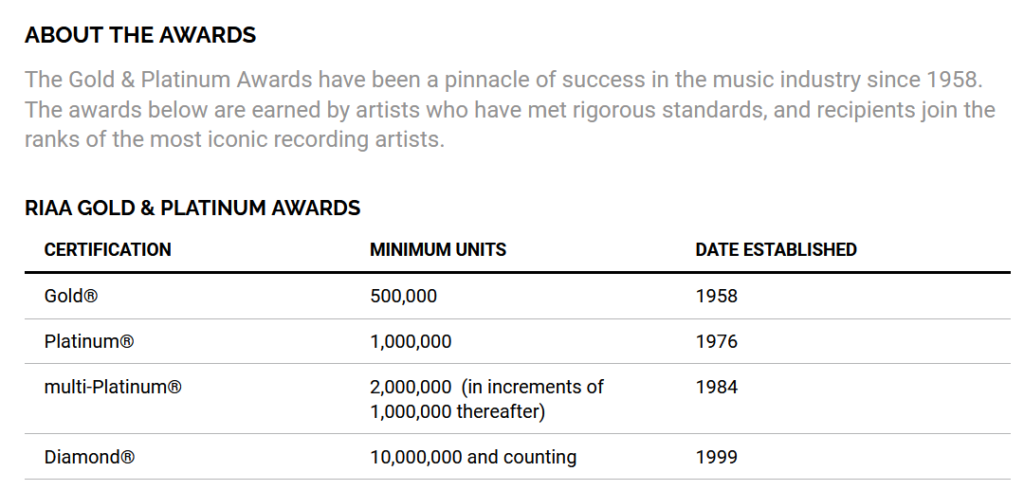Click the 1999 date established value

click(x=716, y=457)
